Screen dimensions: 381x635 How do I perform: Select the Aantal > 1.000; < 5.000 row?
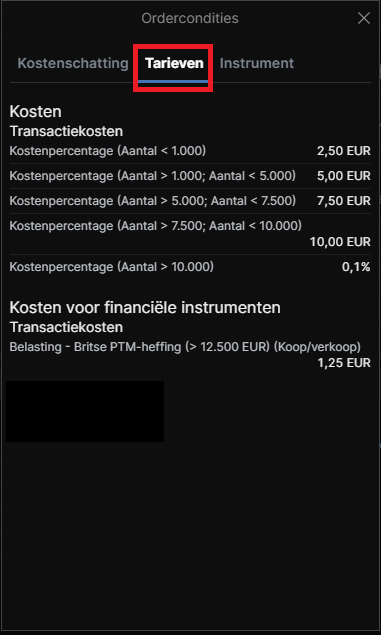click(x=190, y=176)
